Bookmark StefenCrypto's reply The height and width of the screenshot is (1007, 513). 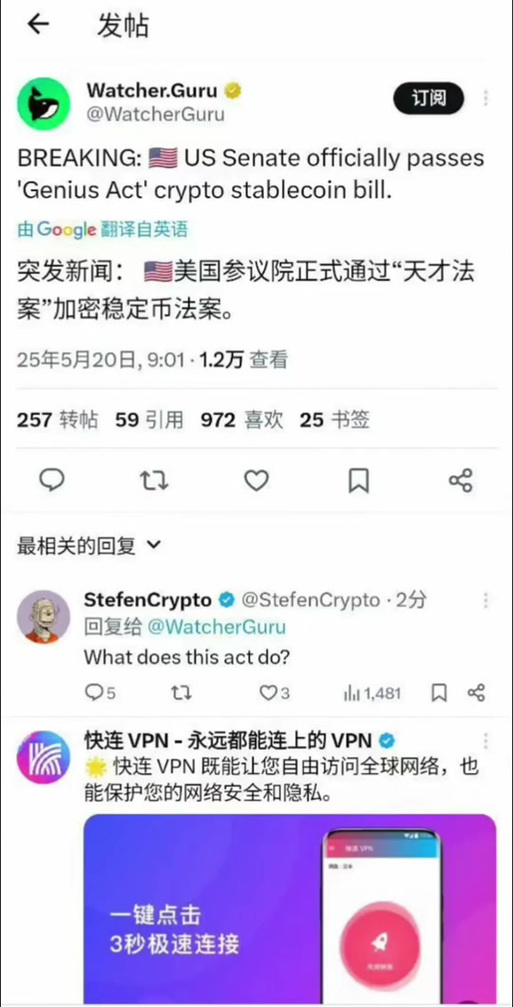click(x=439, y=693)
